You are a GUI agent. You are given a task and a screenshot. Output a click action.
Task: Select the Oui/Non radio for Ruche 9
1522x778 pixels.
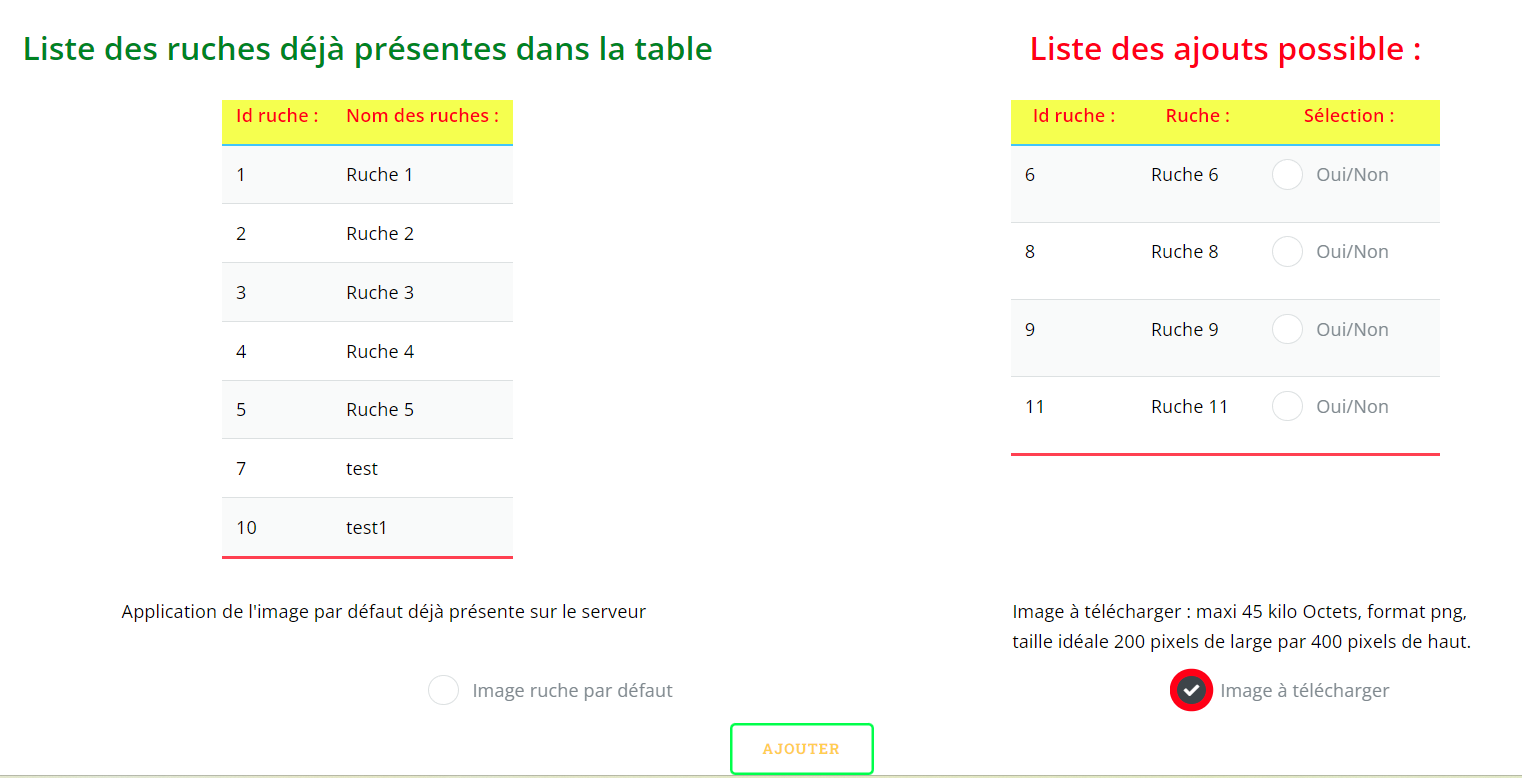pyautogui.click(x=1287, y=329)
